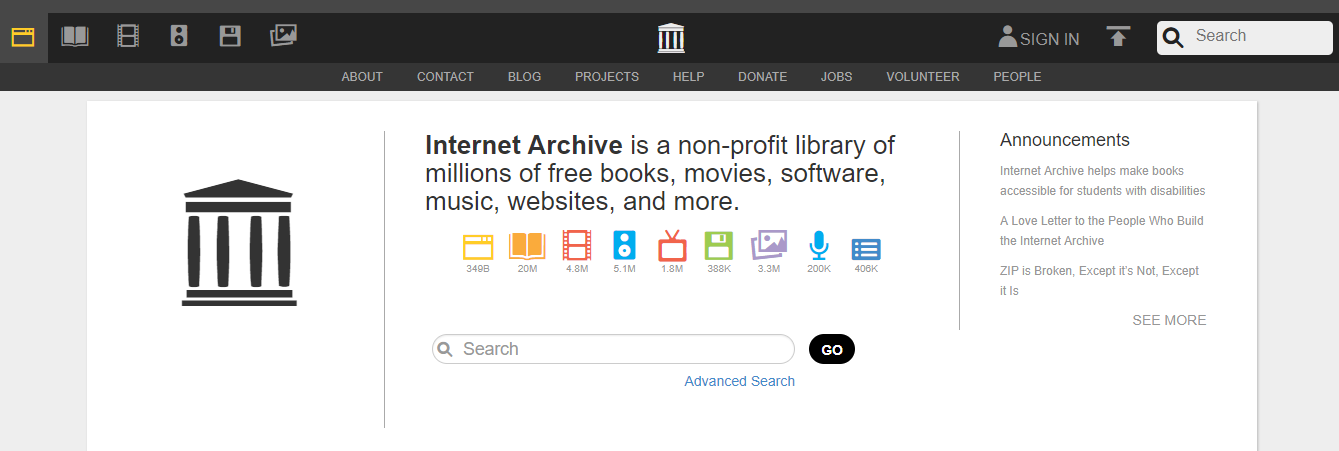
Task: Open the Images icon in top bar
Action: click(x=283, y=37)
